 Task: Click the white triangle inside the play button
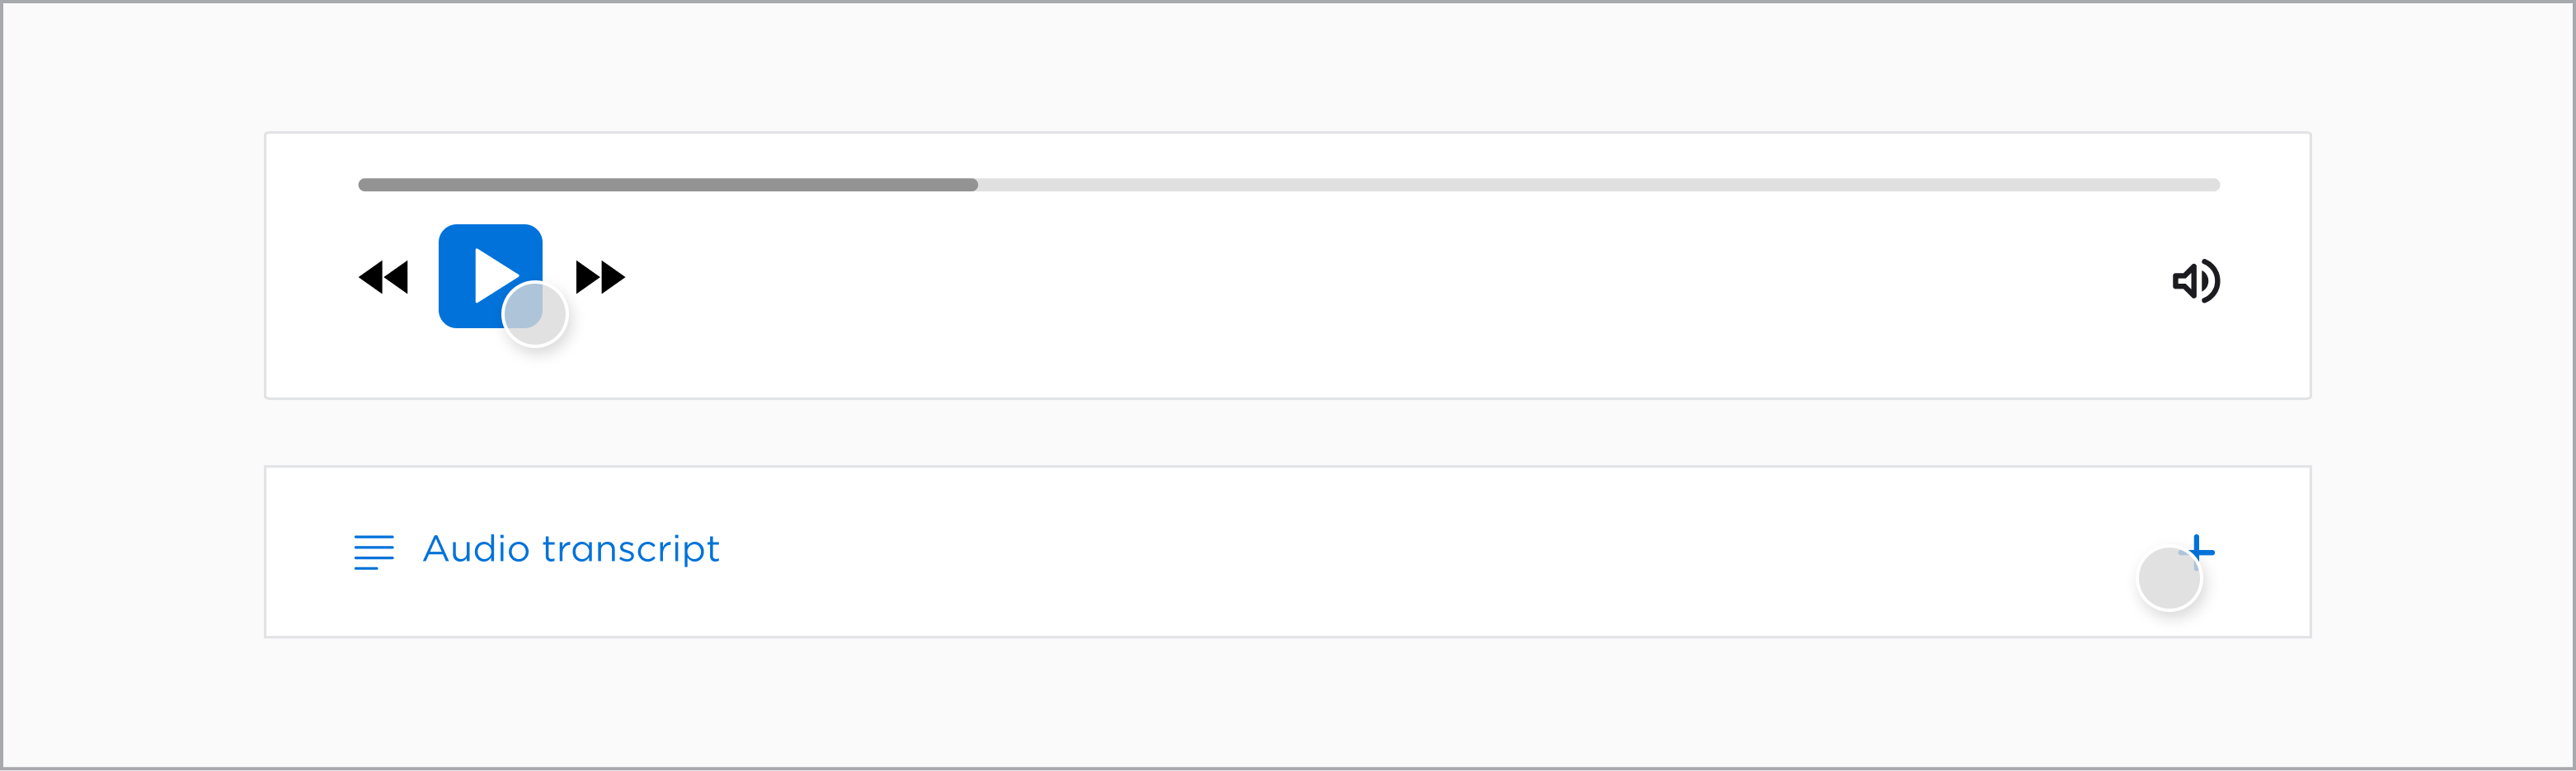click(x=494, y=275)
